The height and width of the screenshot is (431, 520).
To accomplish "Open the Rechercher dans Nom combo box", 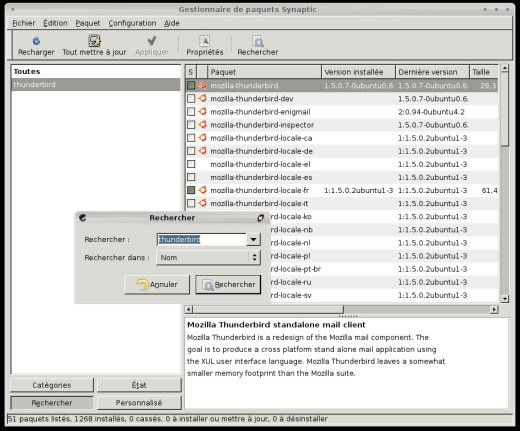I will [208, 257].
